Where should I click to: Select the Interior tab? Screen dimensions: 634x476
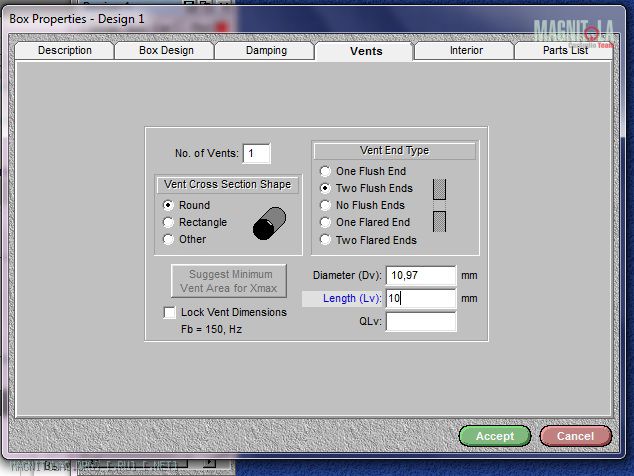pyautogui.click(x=466, y=50)
